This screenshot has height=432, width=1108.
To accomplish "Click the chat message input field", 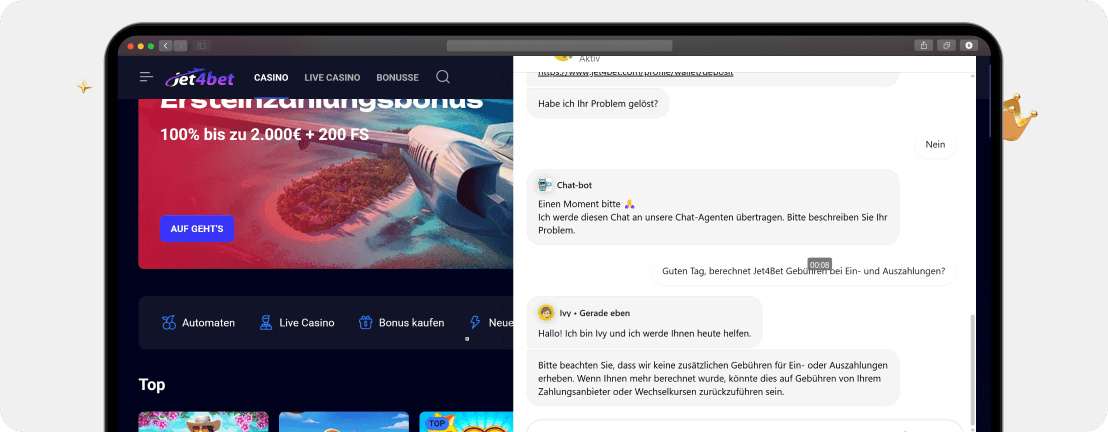I will tap(743, 426).
